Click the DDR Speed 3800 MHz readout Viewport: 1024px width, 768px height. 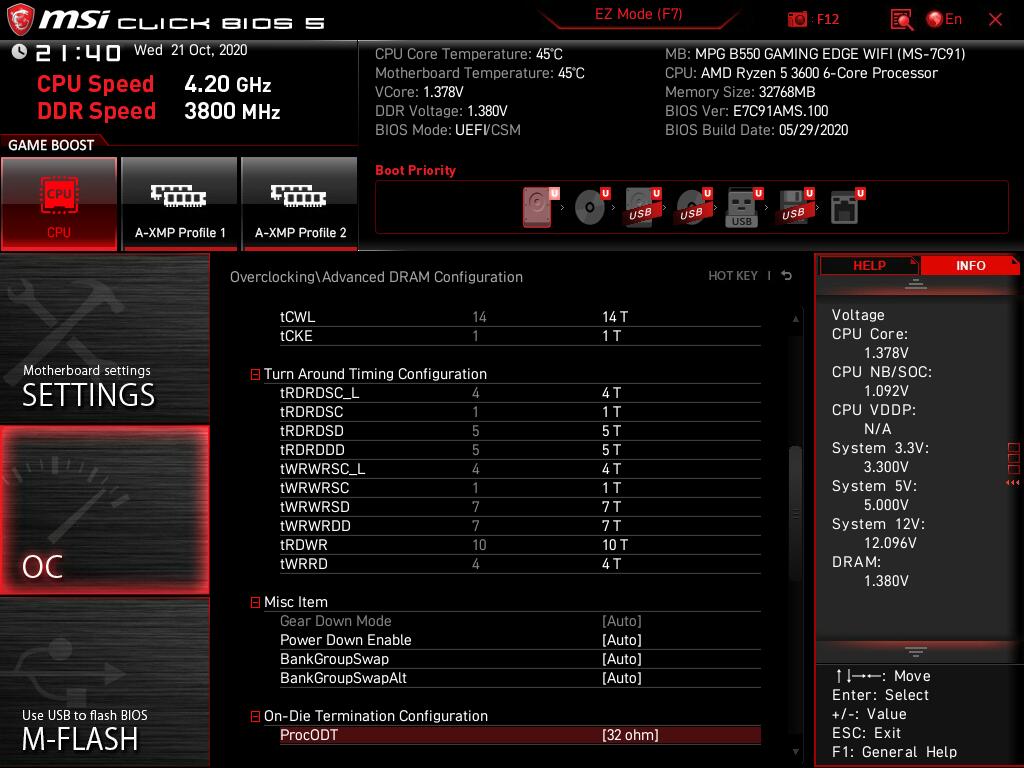pos(159,111)
